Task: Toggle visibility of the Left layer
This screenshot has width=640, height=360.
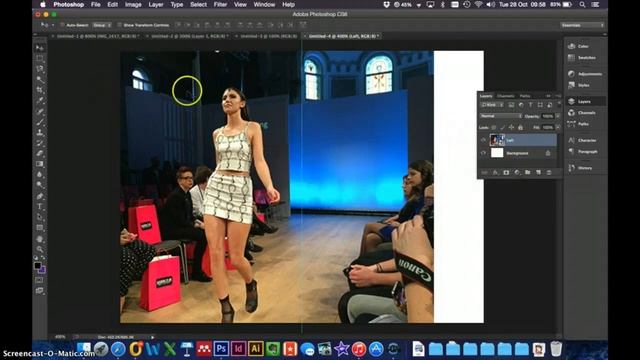Action: 483,140
